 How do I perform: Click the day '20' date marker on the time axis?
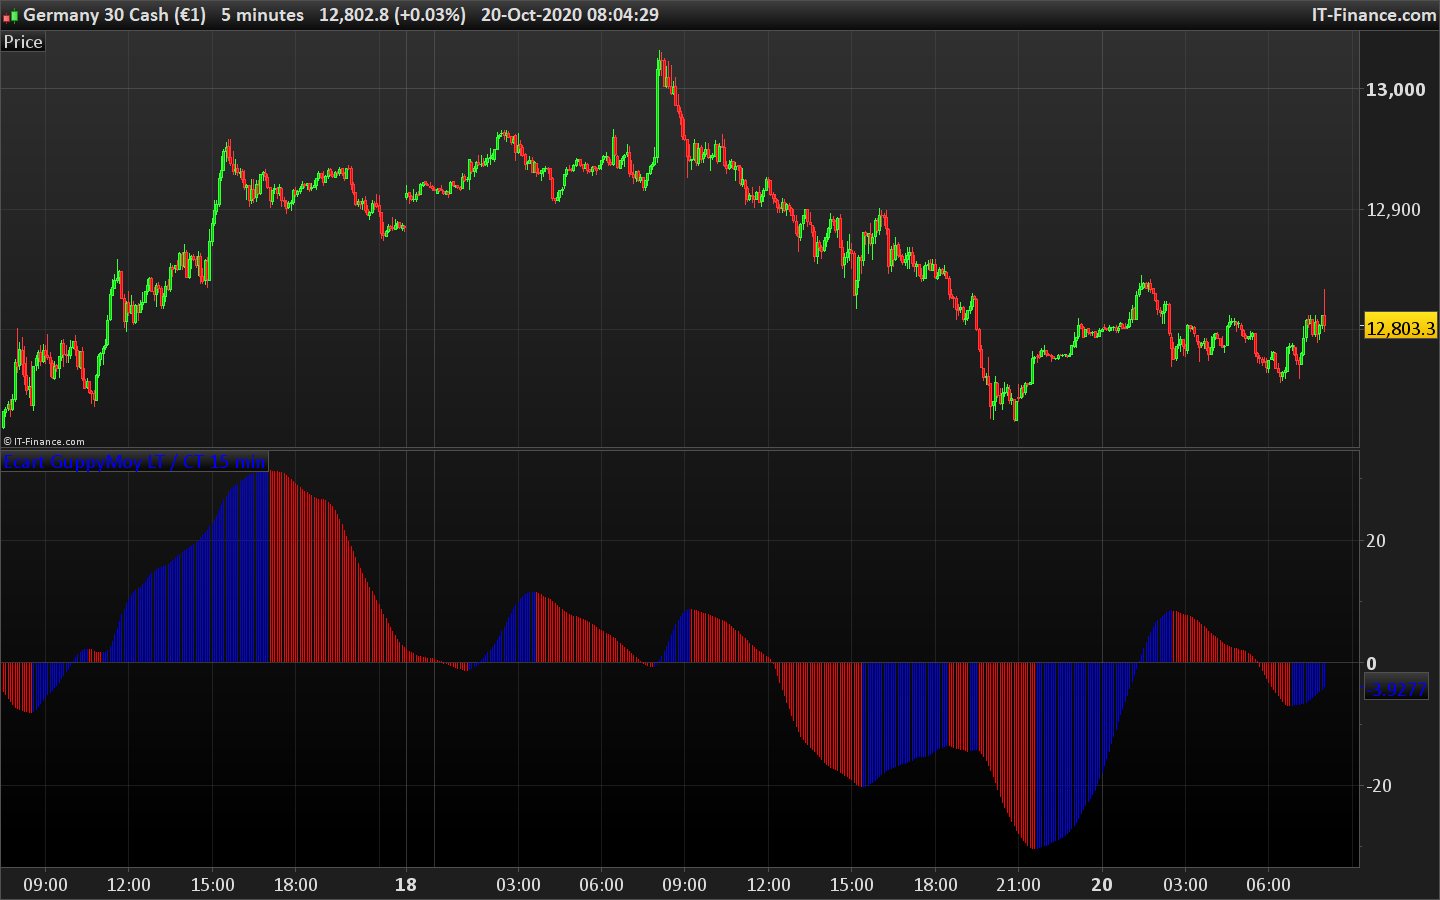(1102, 885)
